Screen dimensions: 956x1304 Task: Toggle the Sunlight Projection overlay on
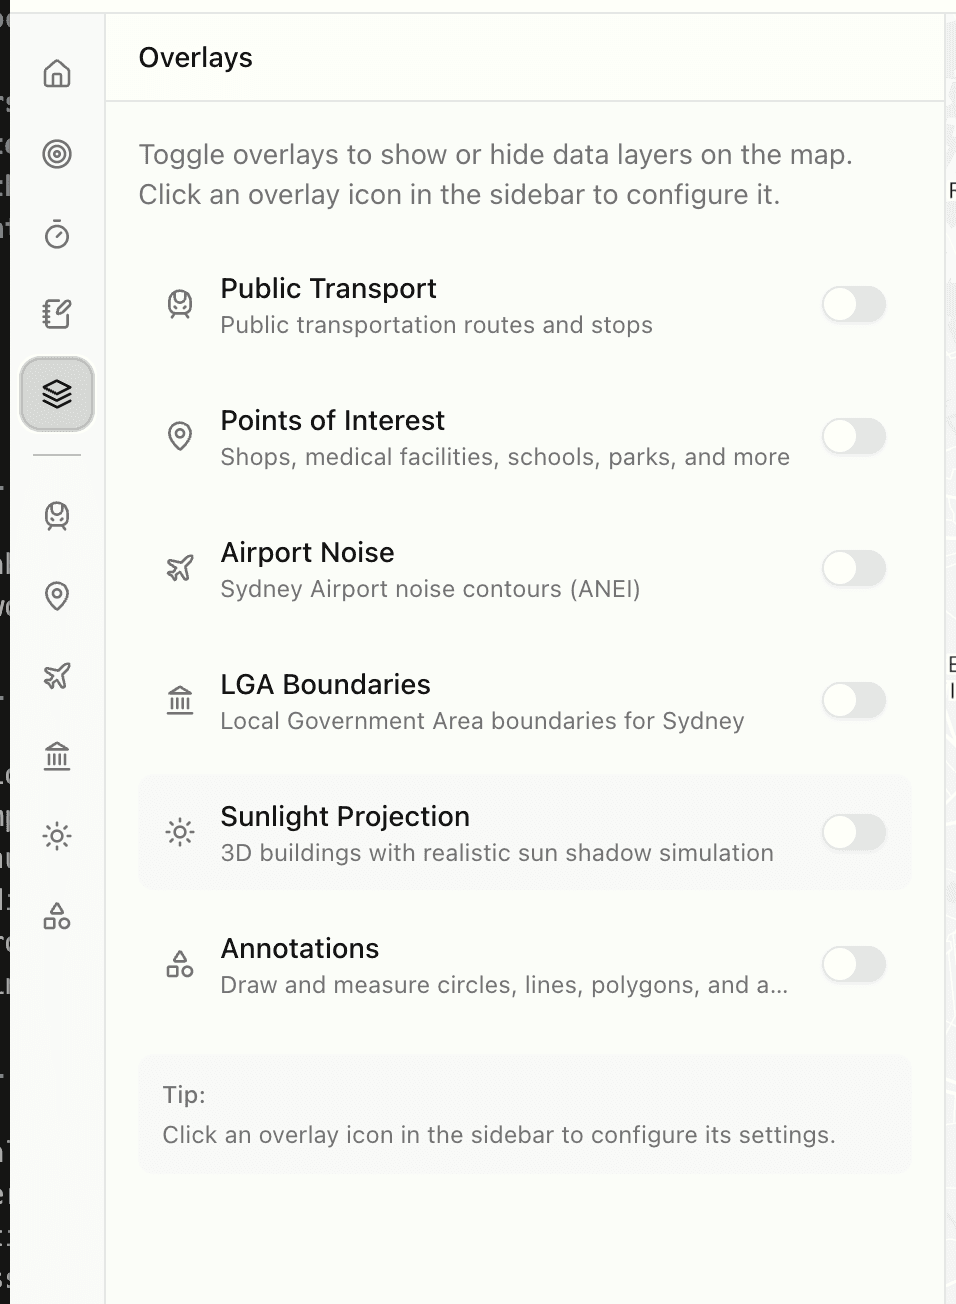[853, 832]
